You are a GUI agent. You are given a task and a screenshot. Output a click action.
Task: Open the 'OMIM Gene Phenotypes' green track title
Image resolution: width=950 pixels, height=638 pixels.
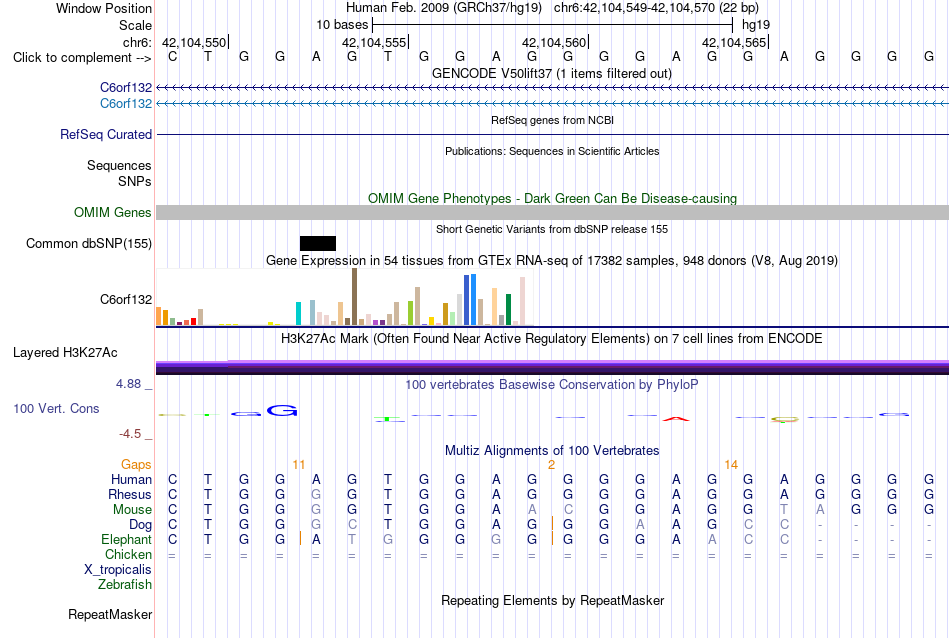[x=552, y=198]
